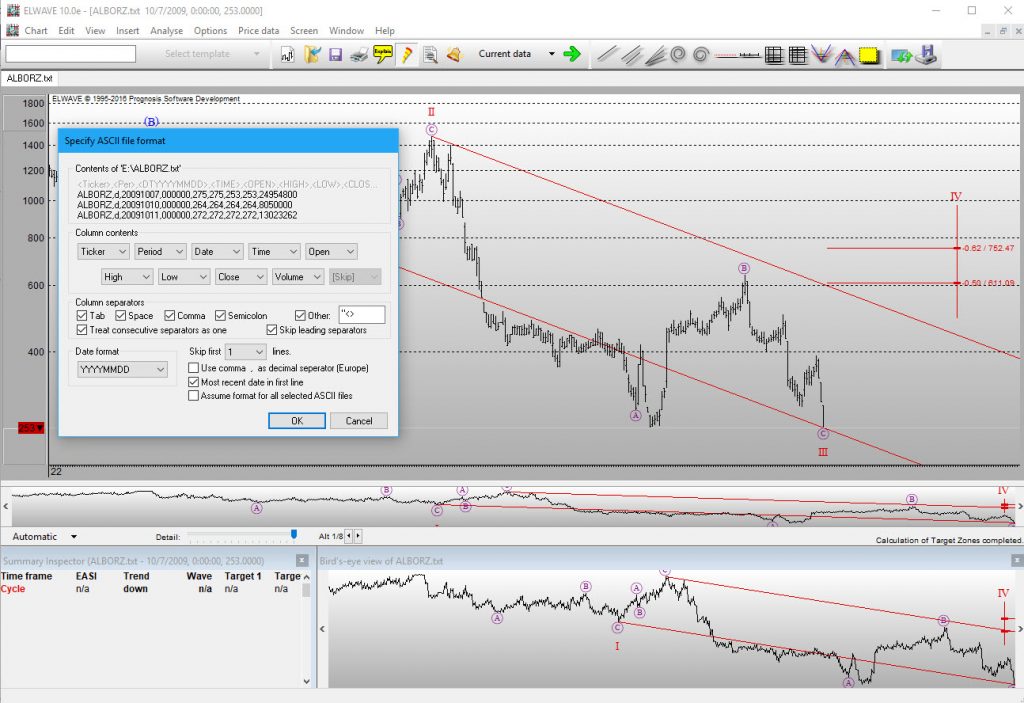The height and width of the screenshot is (703, 1024).
Task: Open the Ticker column dropdown
Action: [103, 252]
